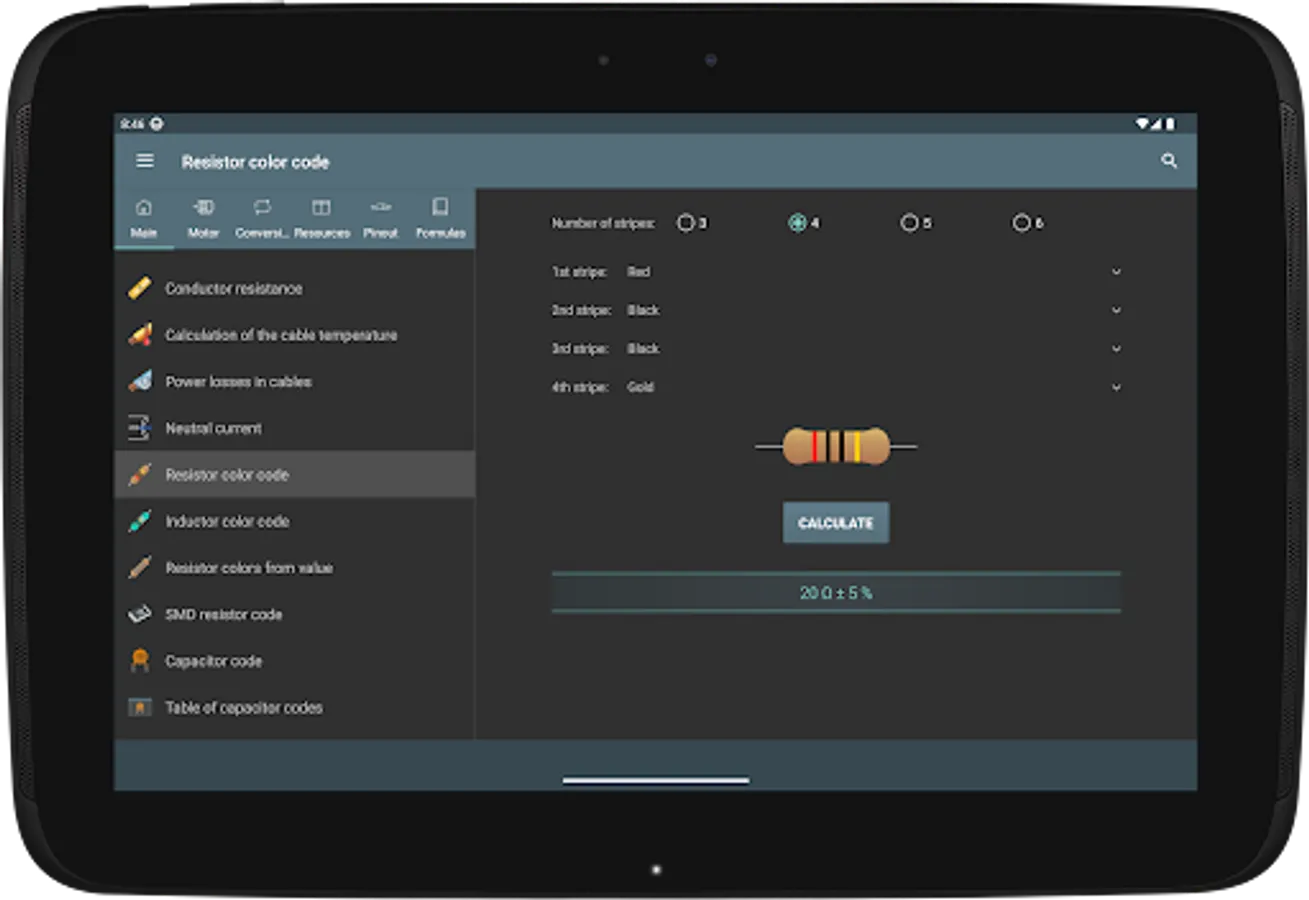Image resolution: width=1309 pixels, height=900 pixels.
Task: Choose 3 stripes radio button
Action: (685, 223)
